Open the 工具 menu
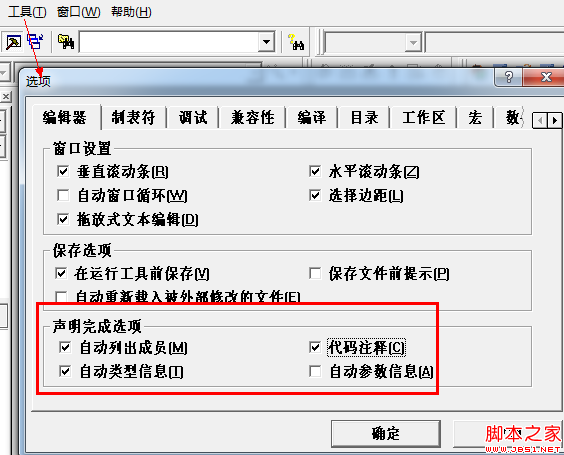Image resolution: width=564 pixels, height=455 pixels. (x=27, y=12)
